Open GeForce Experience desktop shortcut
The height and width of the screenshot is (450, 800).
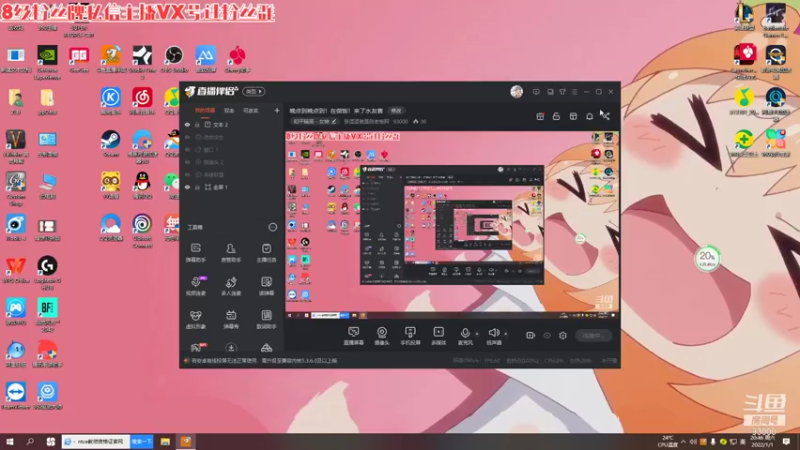coord(47,62)
